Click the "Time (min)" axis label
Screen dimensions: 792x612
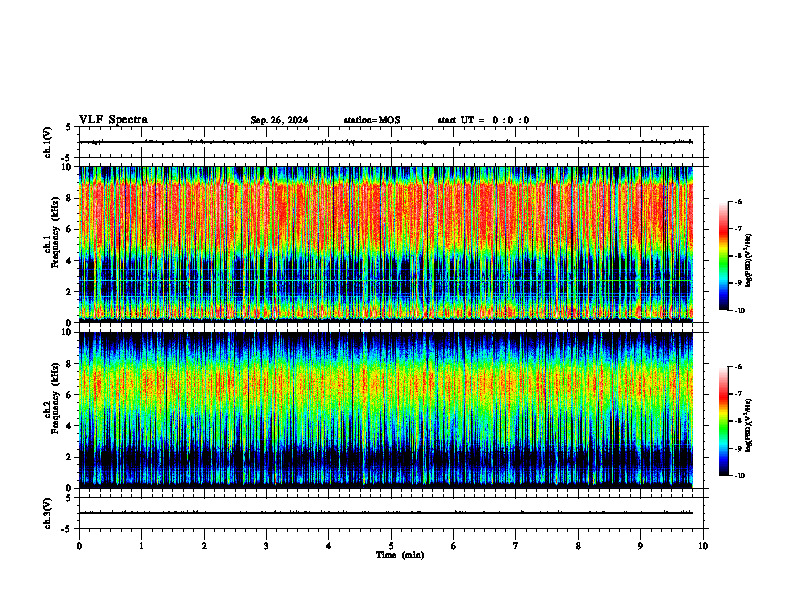[400, 555]
